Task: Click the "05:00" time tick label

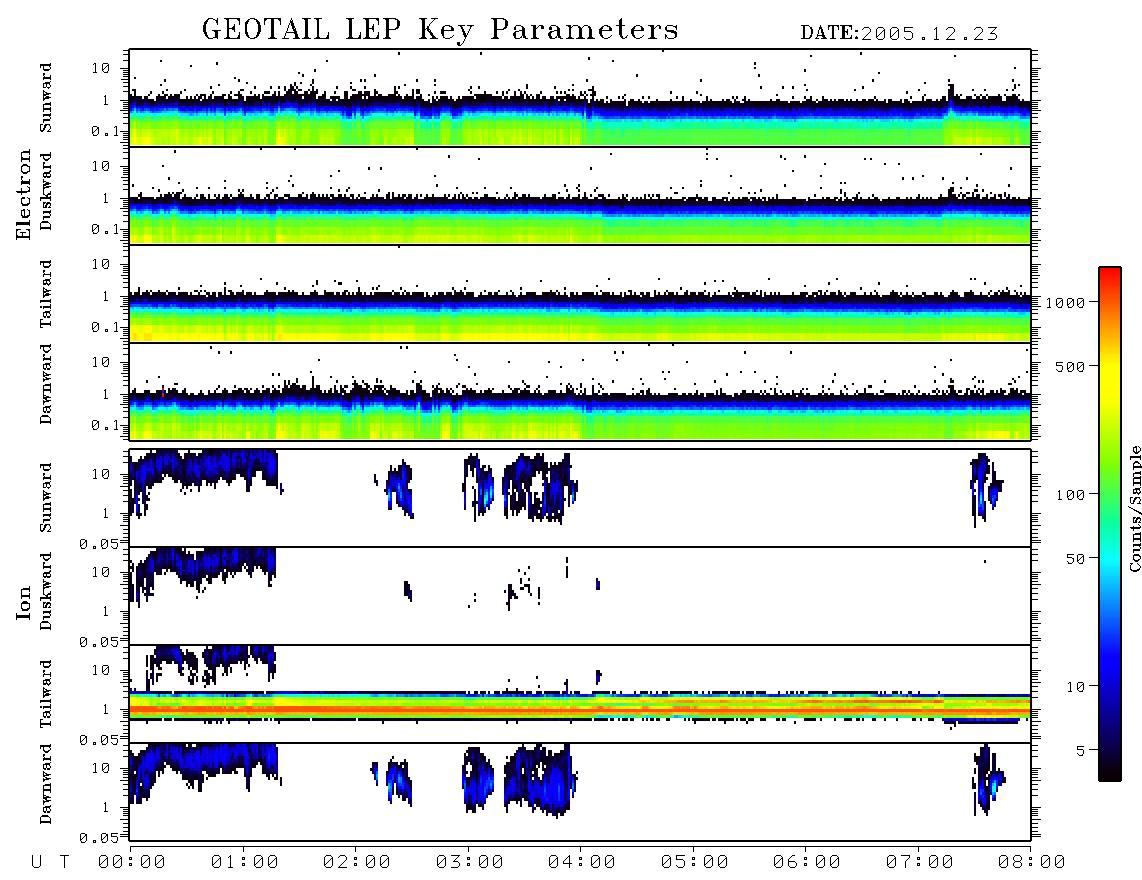Action: point(695,862)
